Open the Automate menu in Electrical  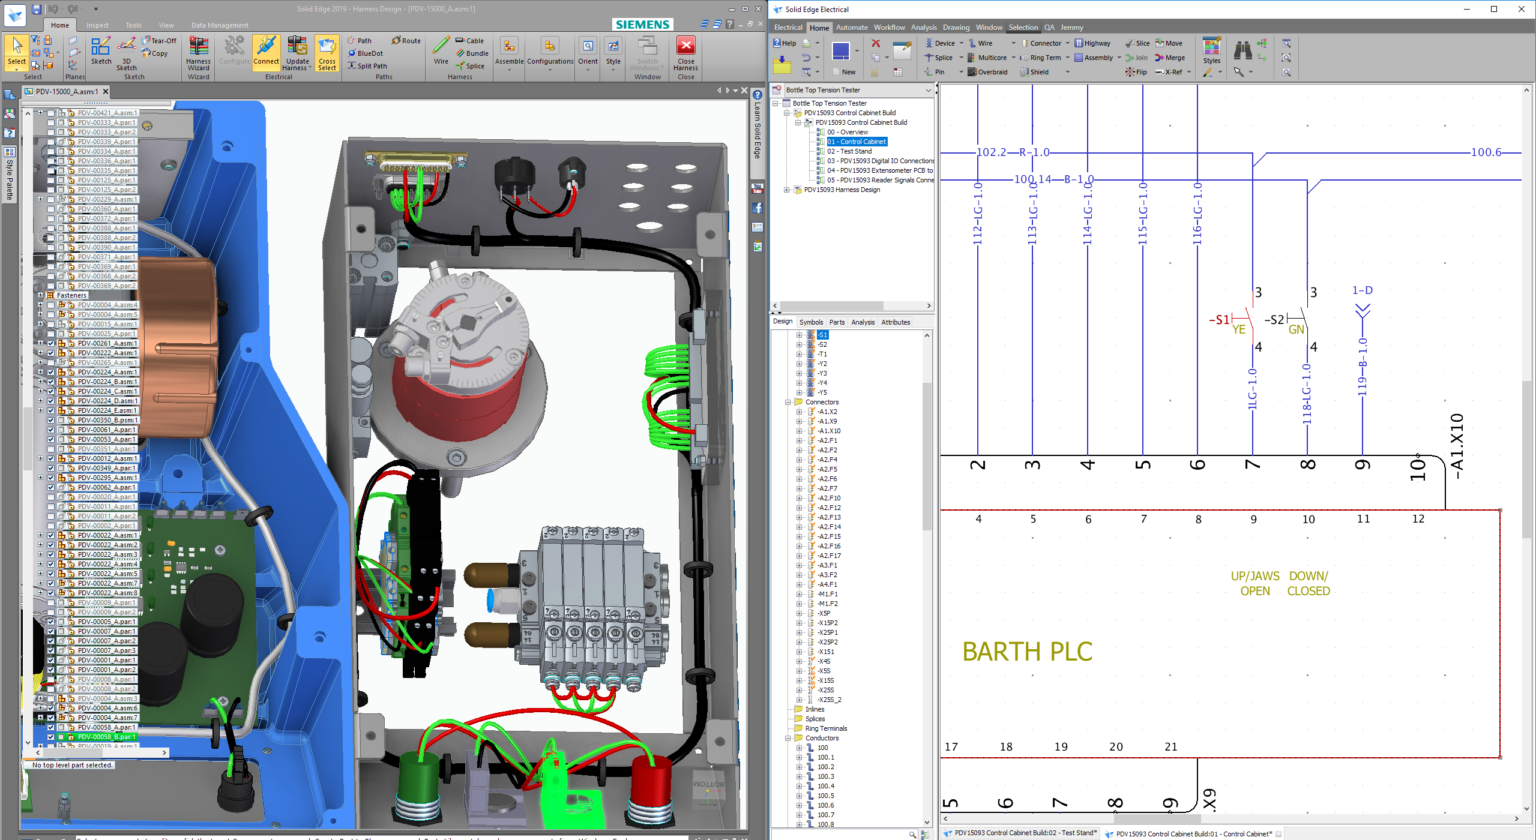(x=851, y=28)
